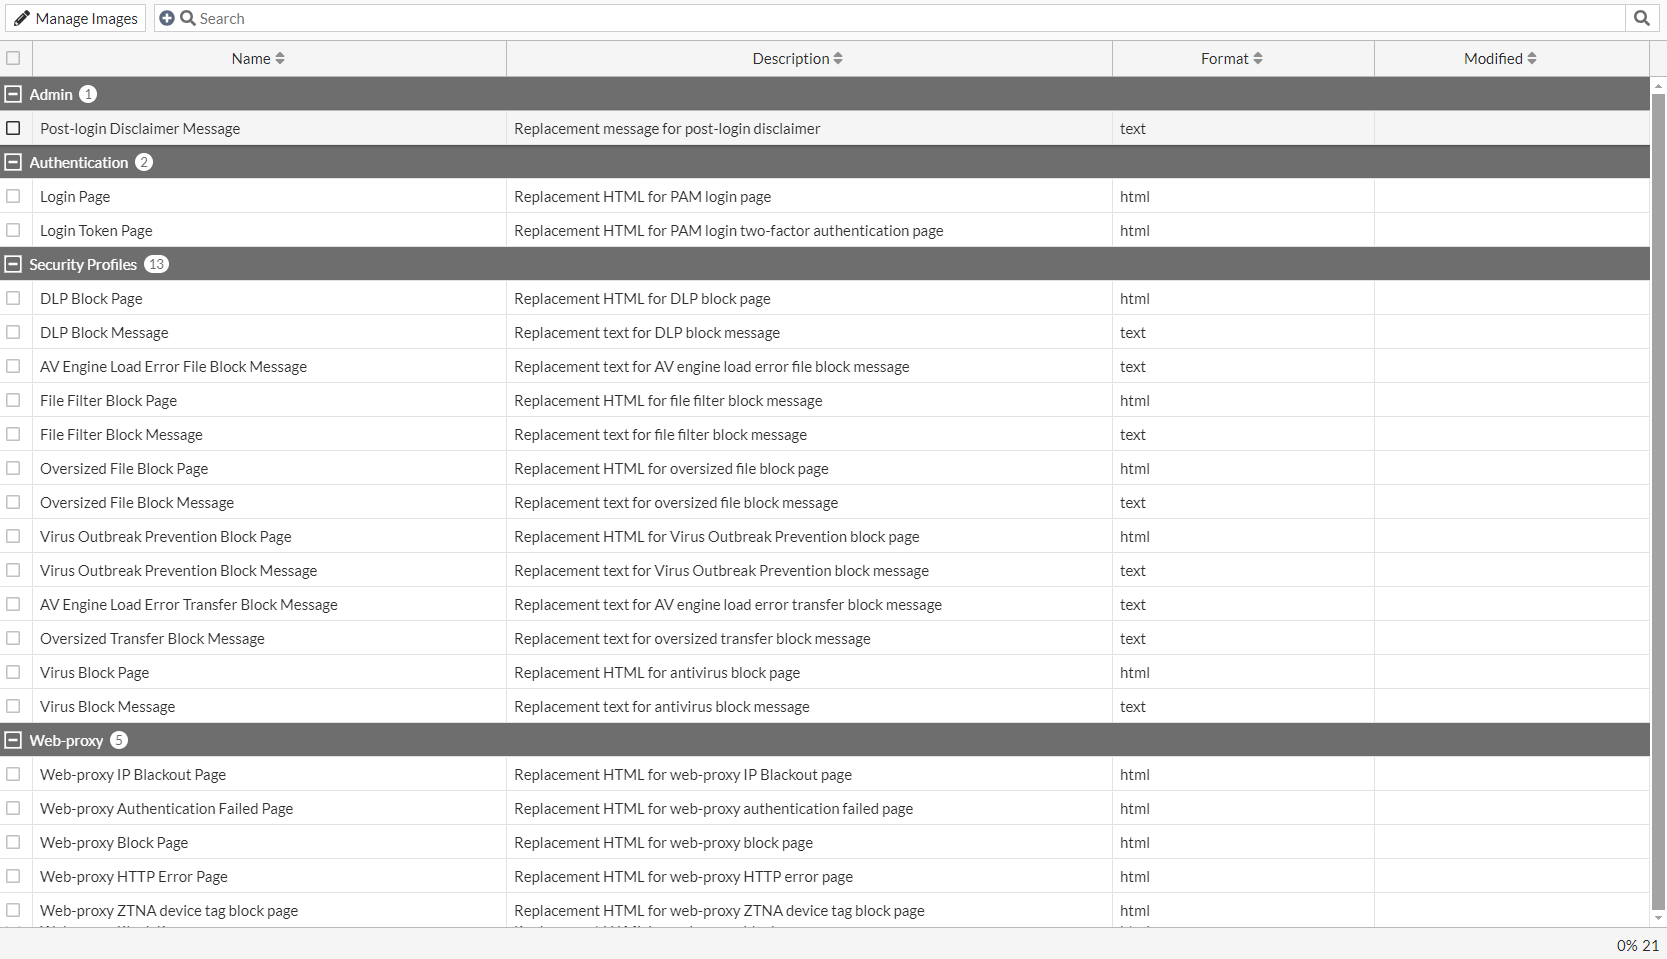Image resolution: width=1667 pixels, height=959 pixels.
Task: Collapse the Authentication section
Action: [x=13, y=162]
